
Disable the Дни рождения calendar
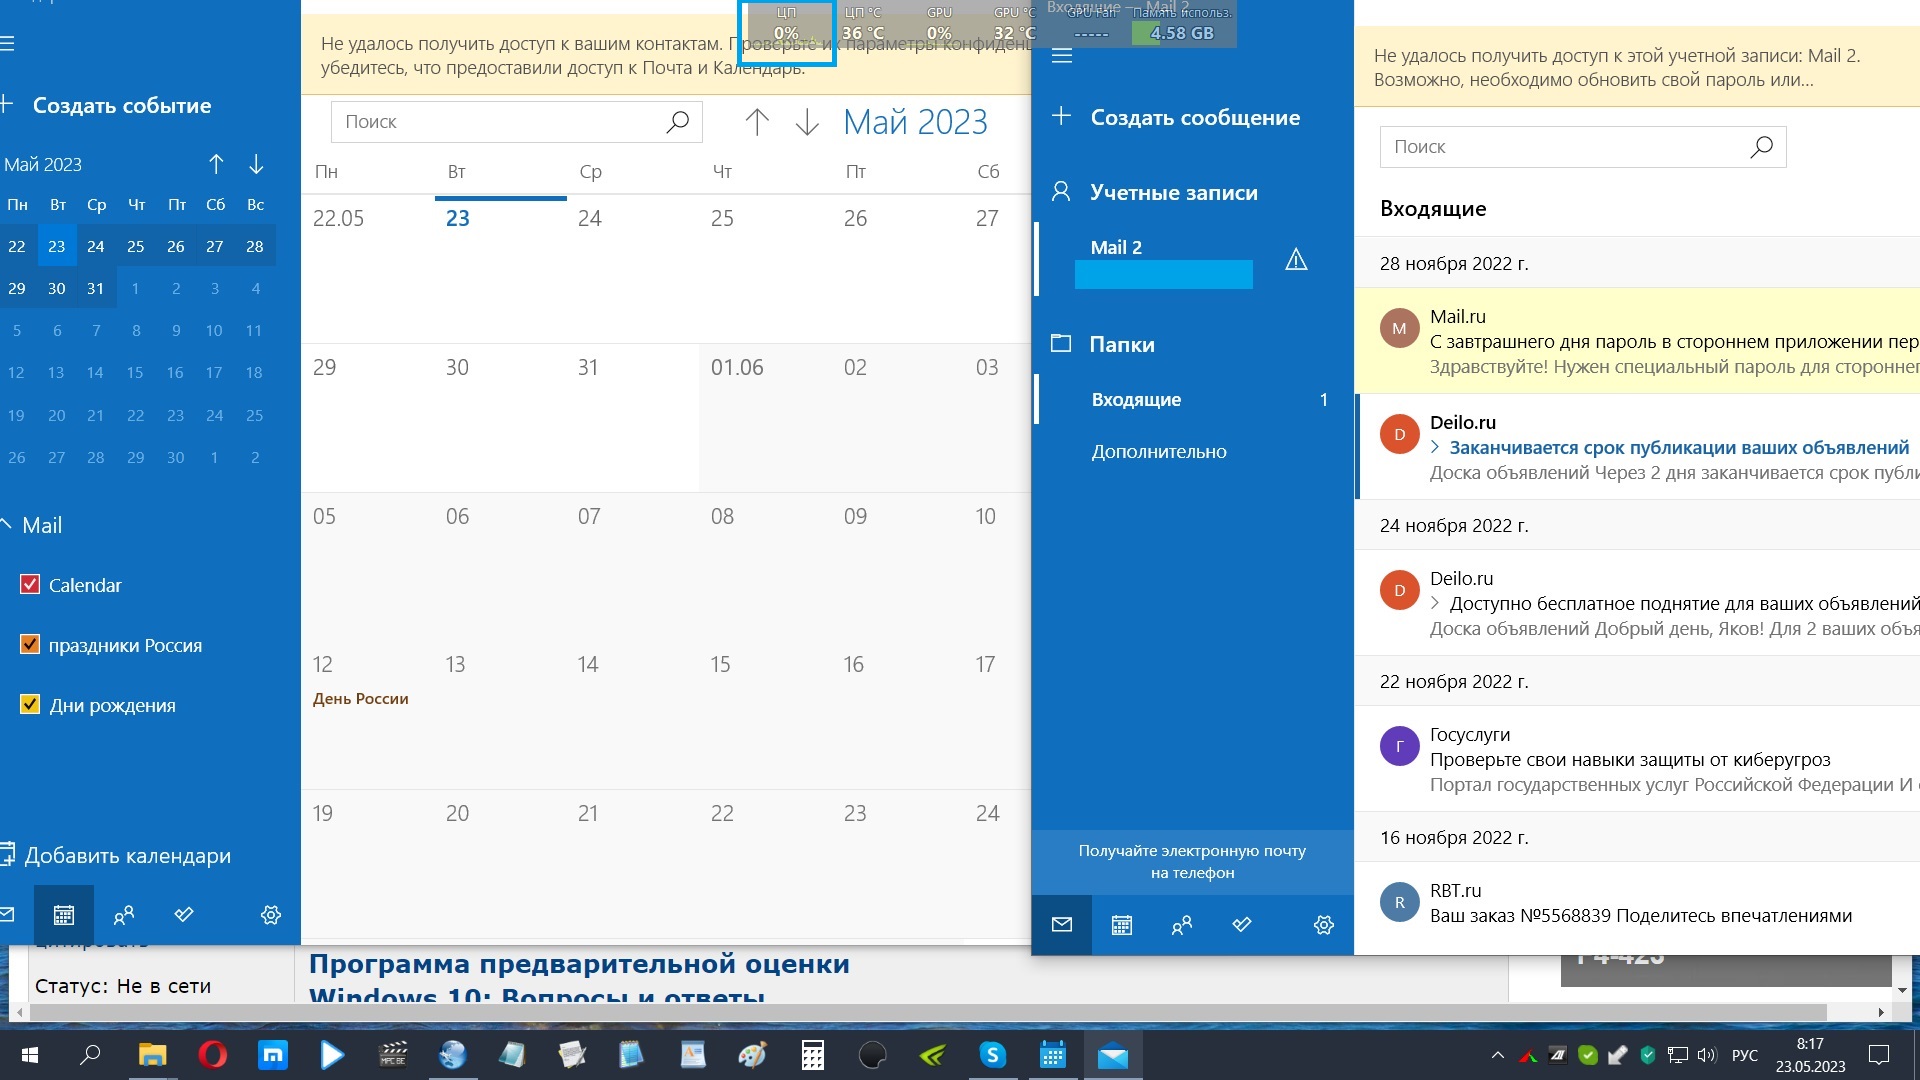click(30, 705)
